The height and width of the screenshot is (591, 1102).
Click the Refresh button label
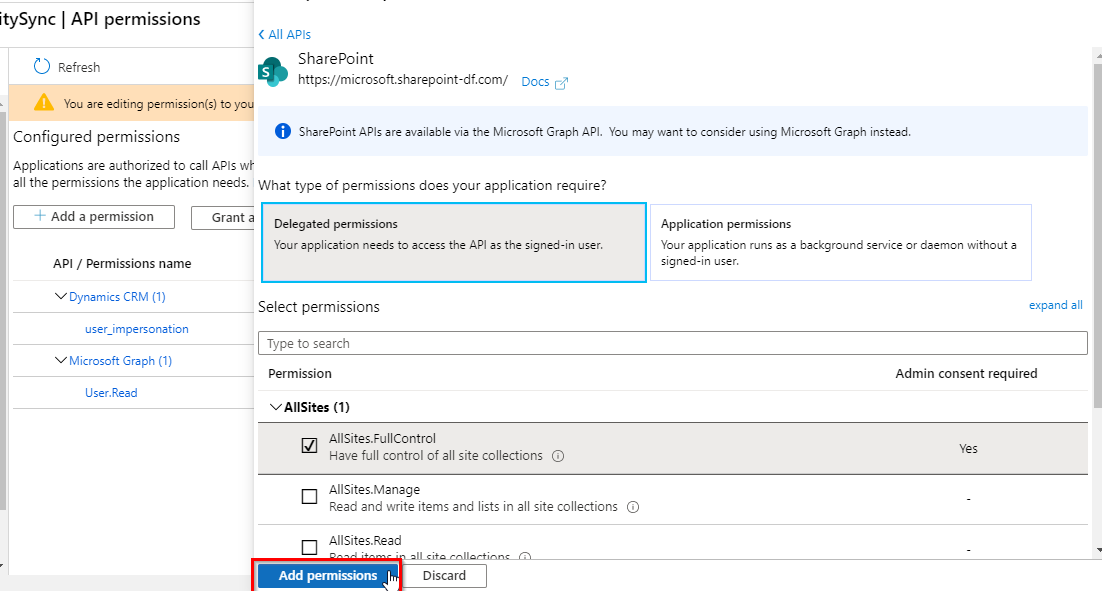tap(79, 67)
